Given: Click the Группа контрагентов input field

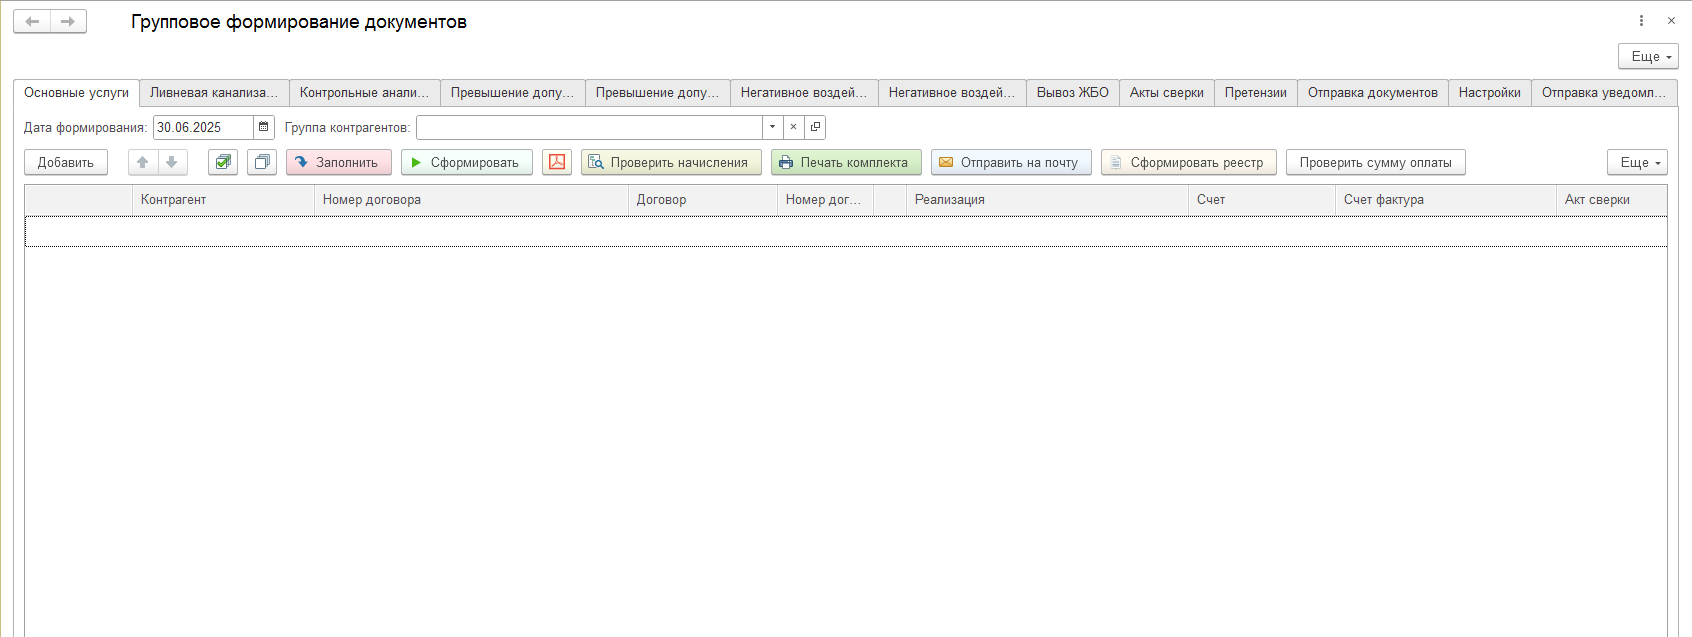Looking at the screenshot, I should [x=590, y=127].
